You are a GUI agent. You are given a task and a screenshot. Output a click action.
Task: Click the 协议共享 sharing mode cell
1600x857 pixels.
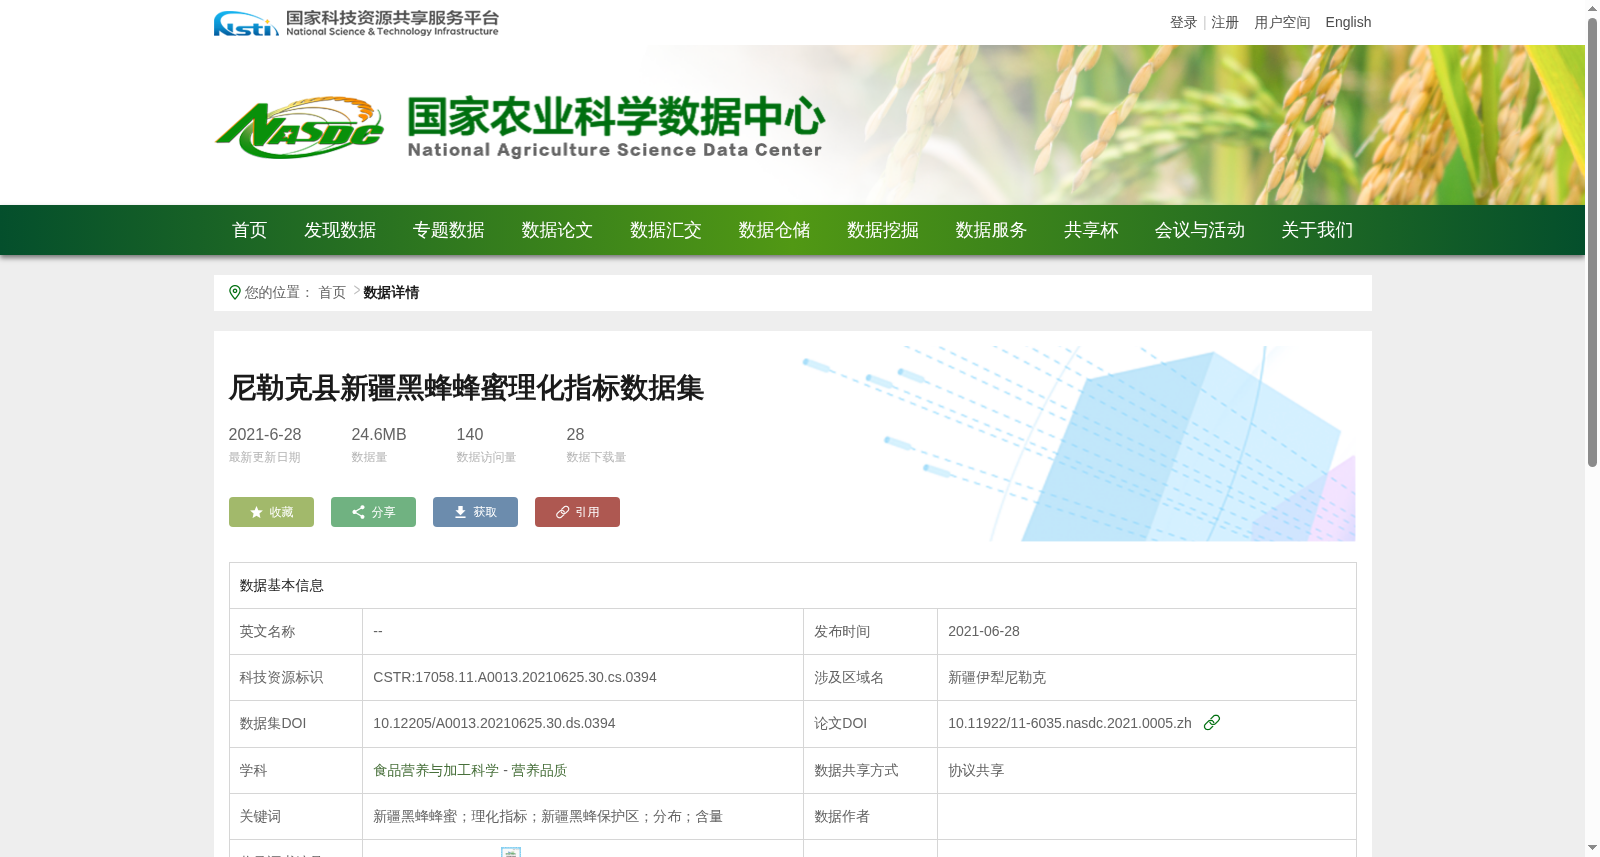click(1147, 770)
